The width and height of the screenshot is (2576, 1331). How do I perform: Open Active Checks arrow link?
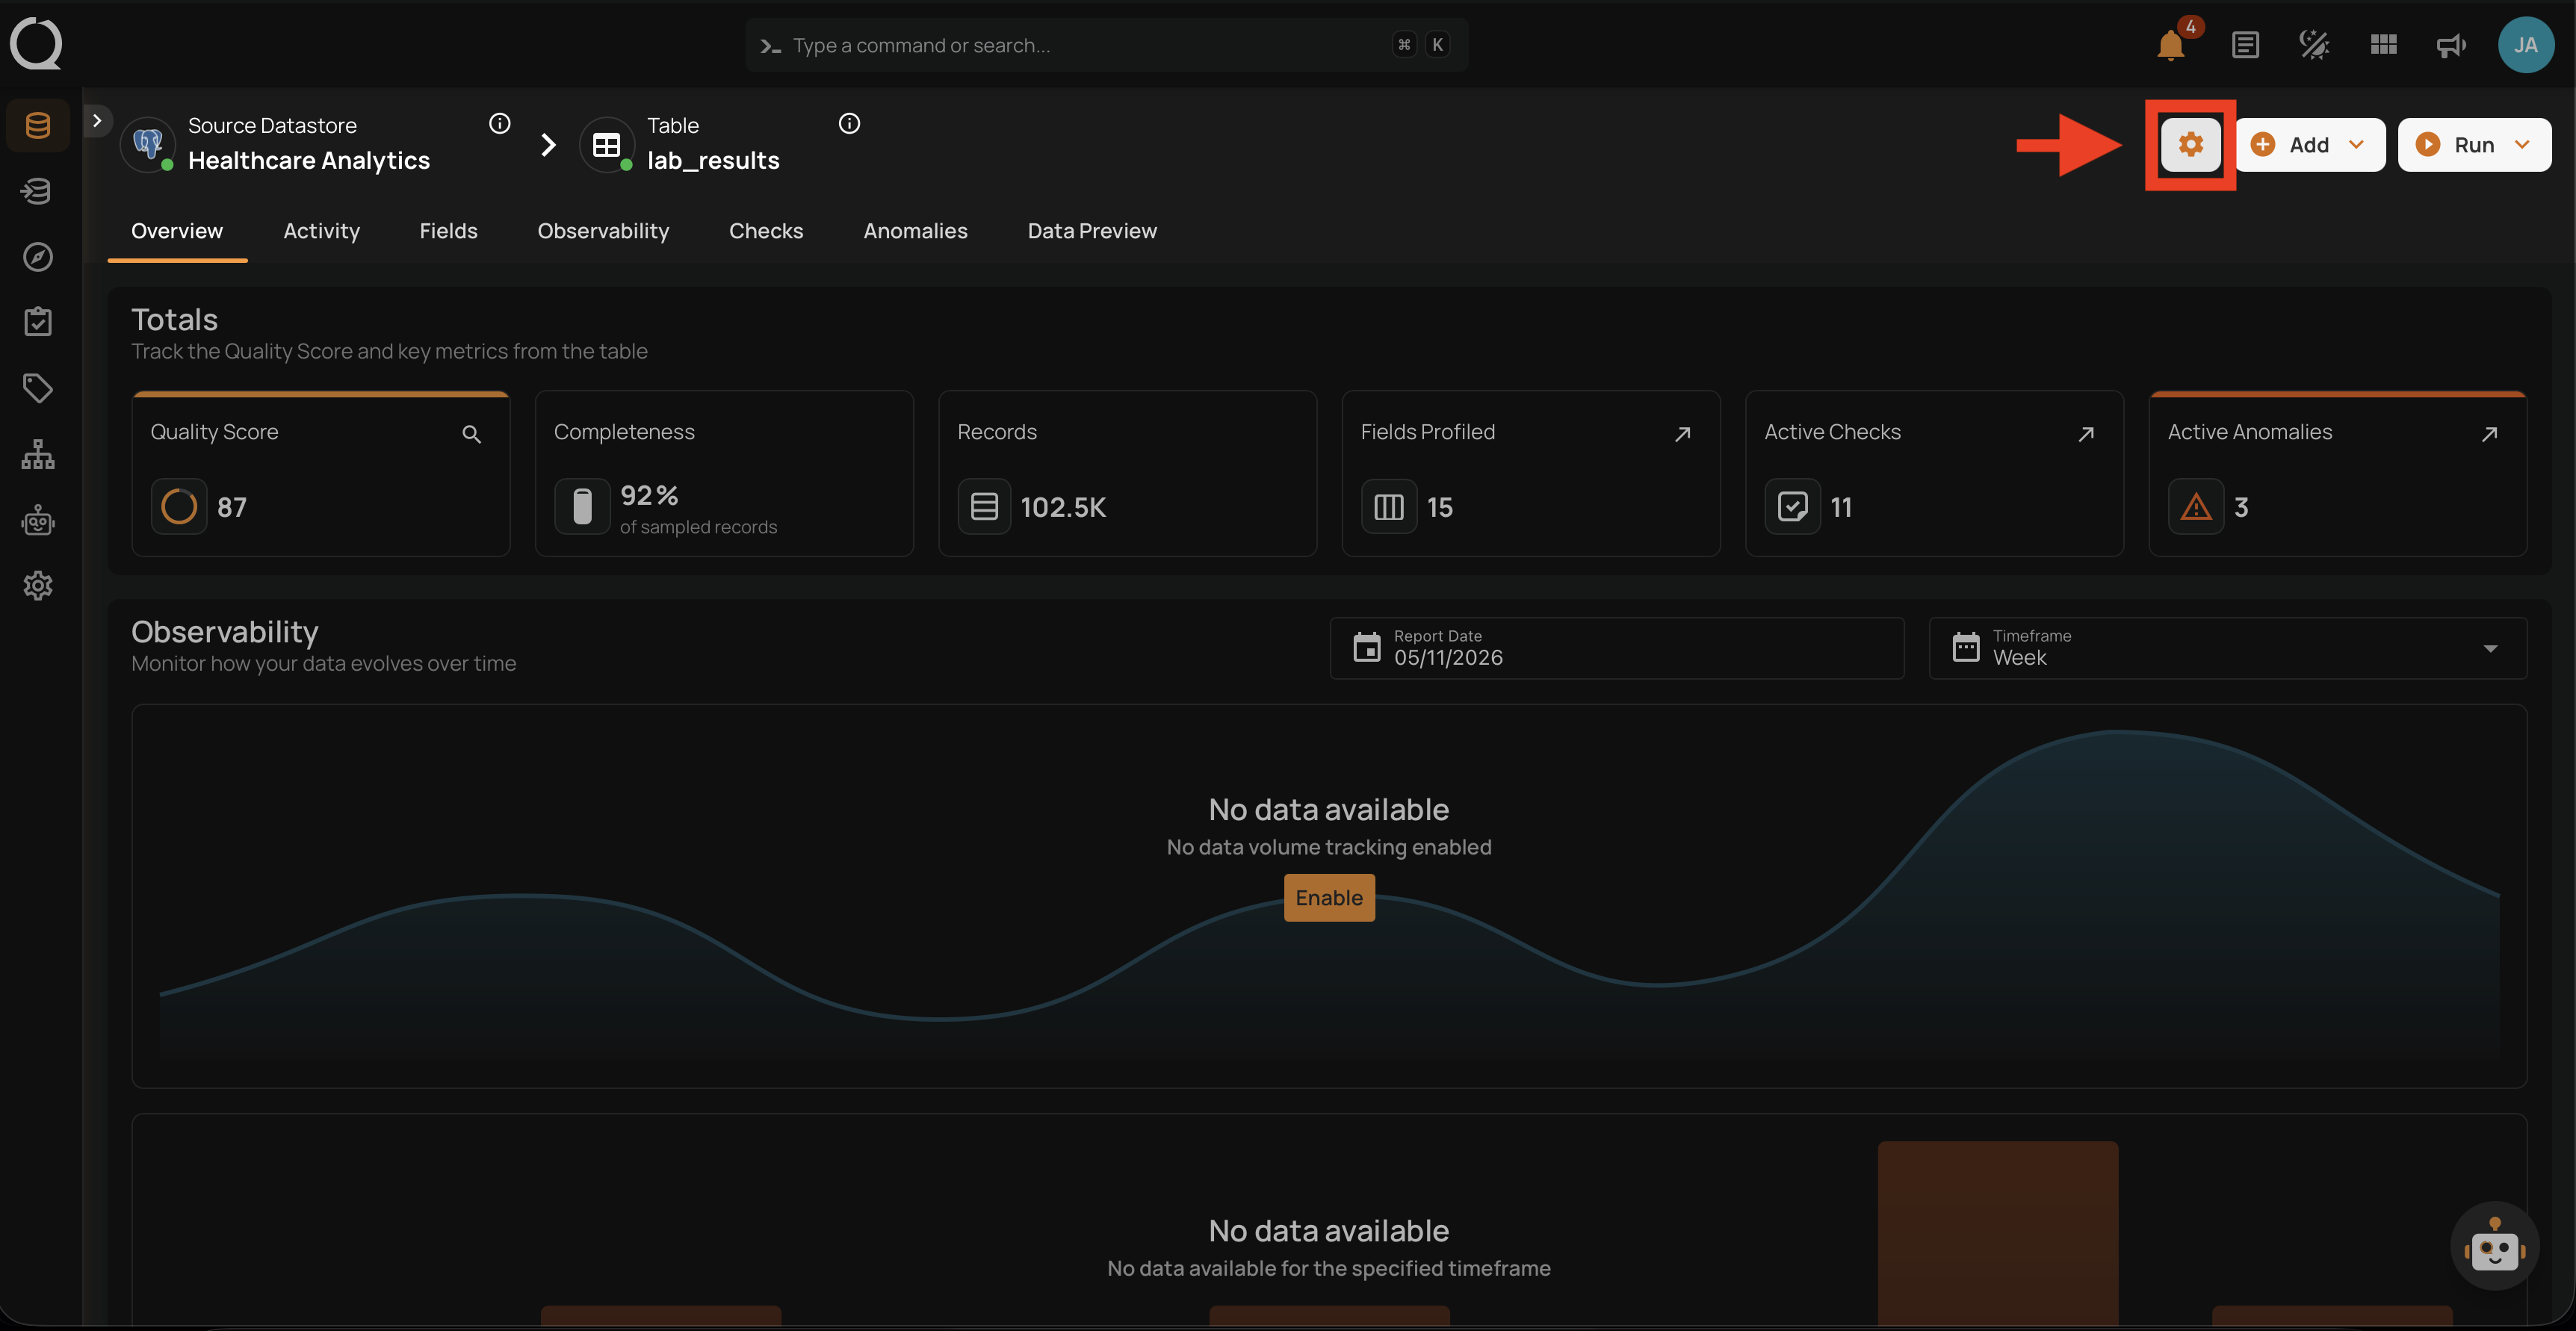2086,434
